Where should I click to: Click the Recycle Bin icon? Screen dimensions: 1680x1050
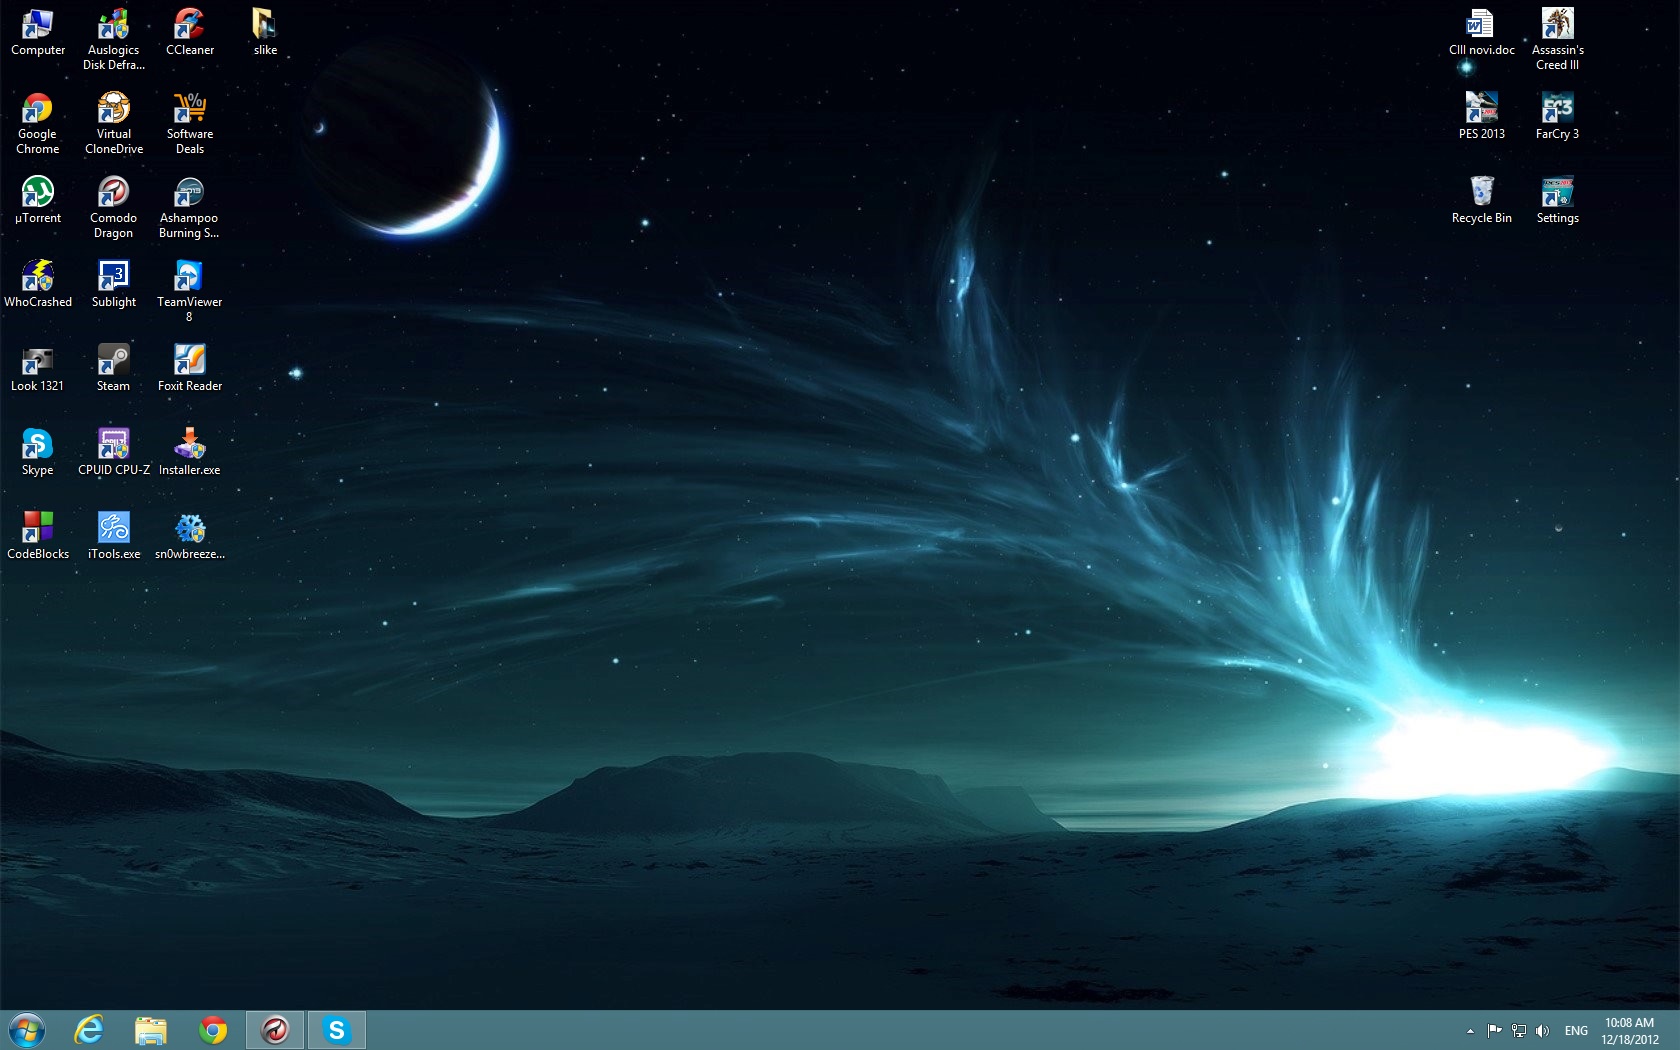click(x=1482, y=200)
